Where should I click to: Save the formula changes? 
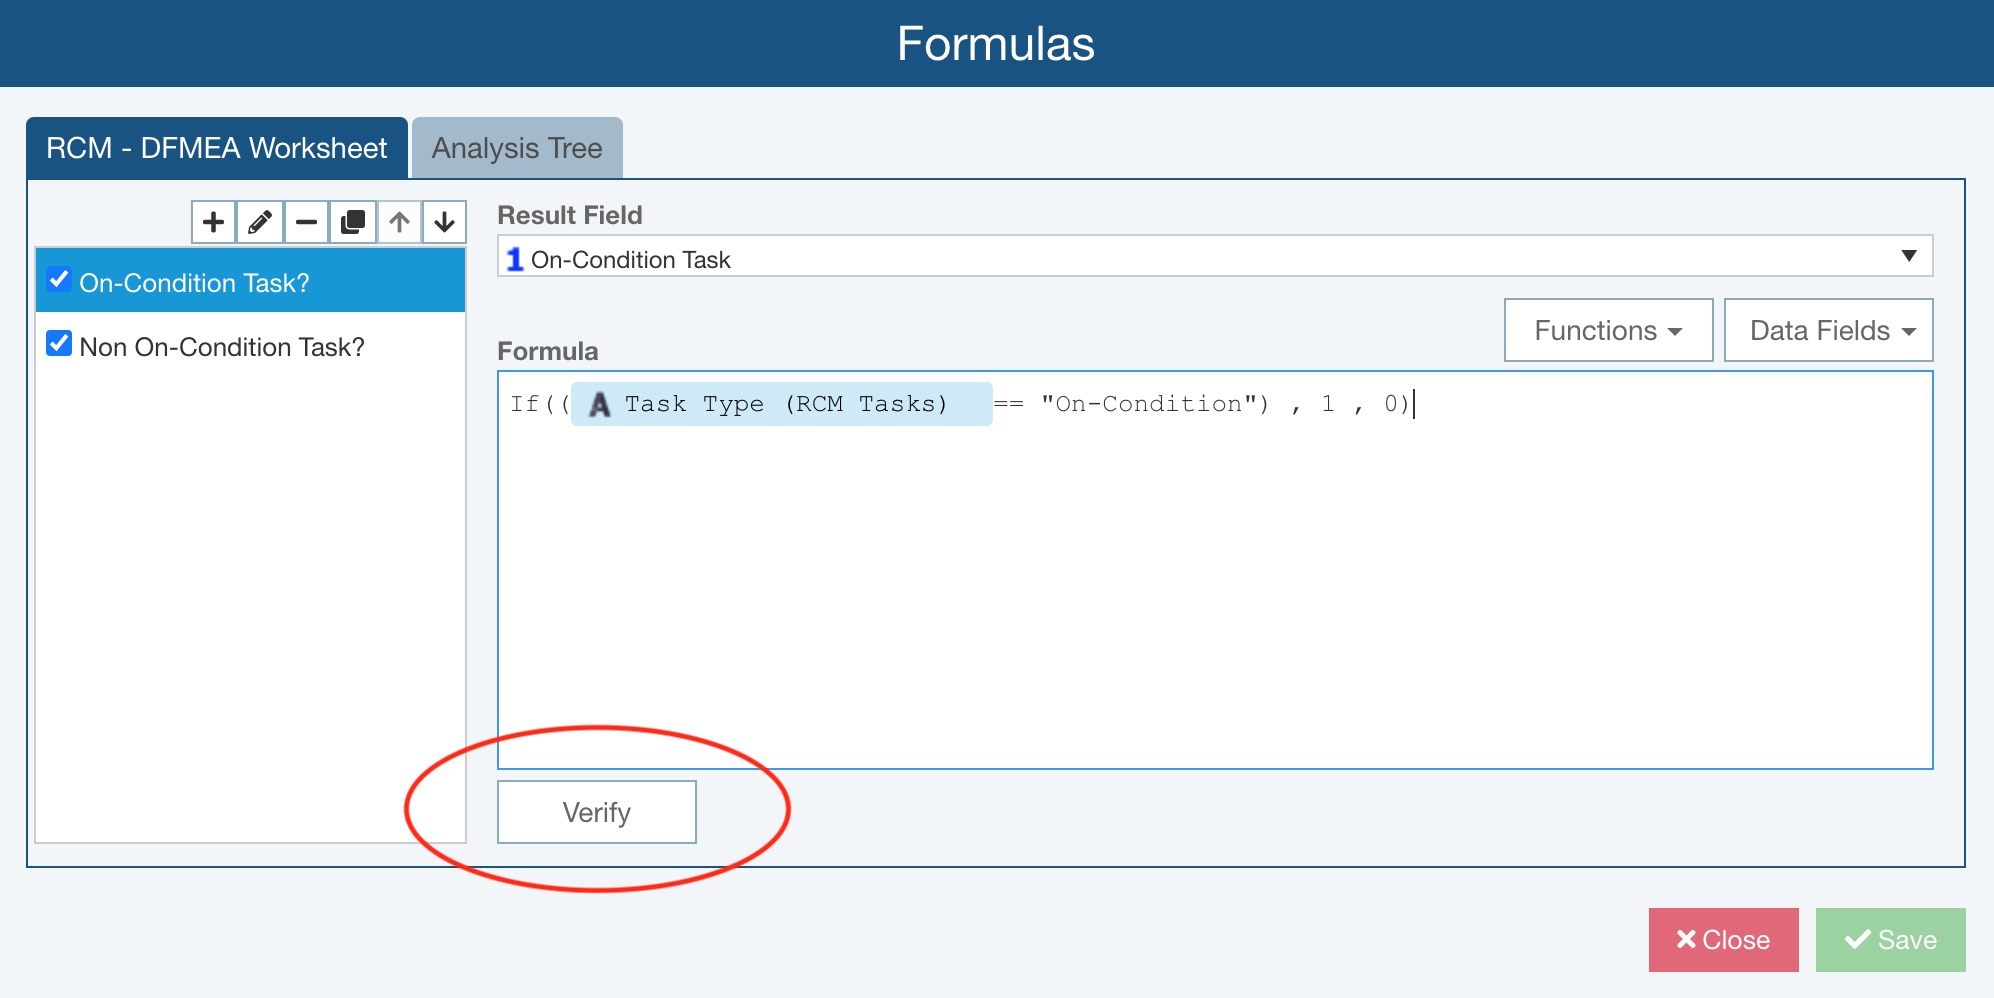pyautogui.click(x=1890, y=940)
